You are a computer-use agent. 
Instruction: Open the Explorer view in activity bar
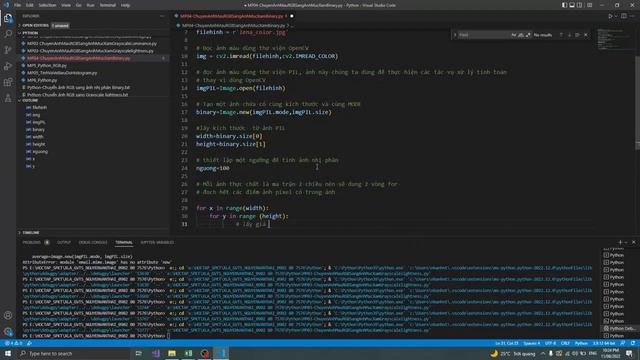click(x=8, y=18)
